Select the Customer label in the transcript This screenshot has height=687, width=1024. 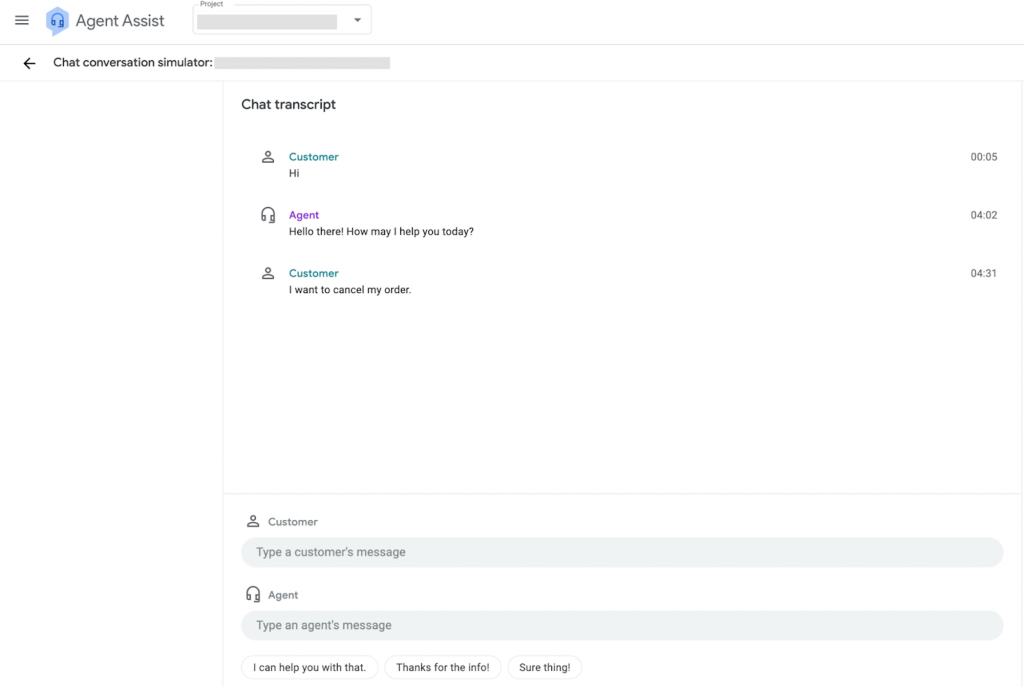[x=313, y=156]
